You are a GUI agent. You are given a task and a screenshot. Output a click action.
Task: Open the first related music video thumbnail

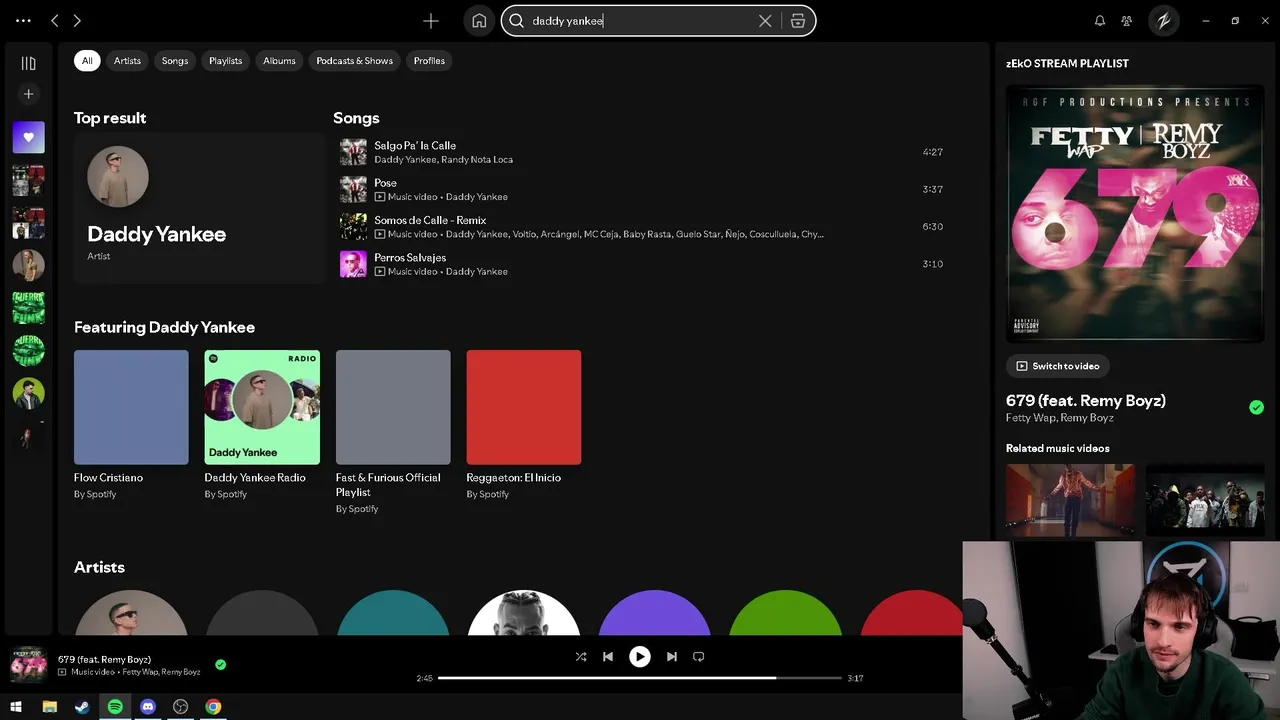coord(1070,502)
